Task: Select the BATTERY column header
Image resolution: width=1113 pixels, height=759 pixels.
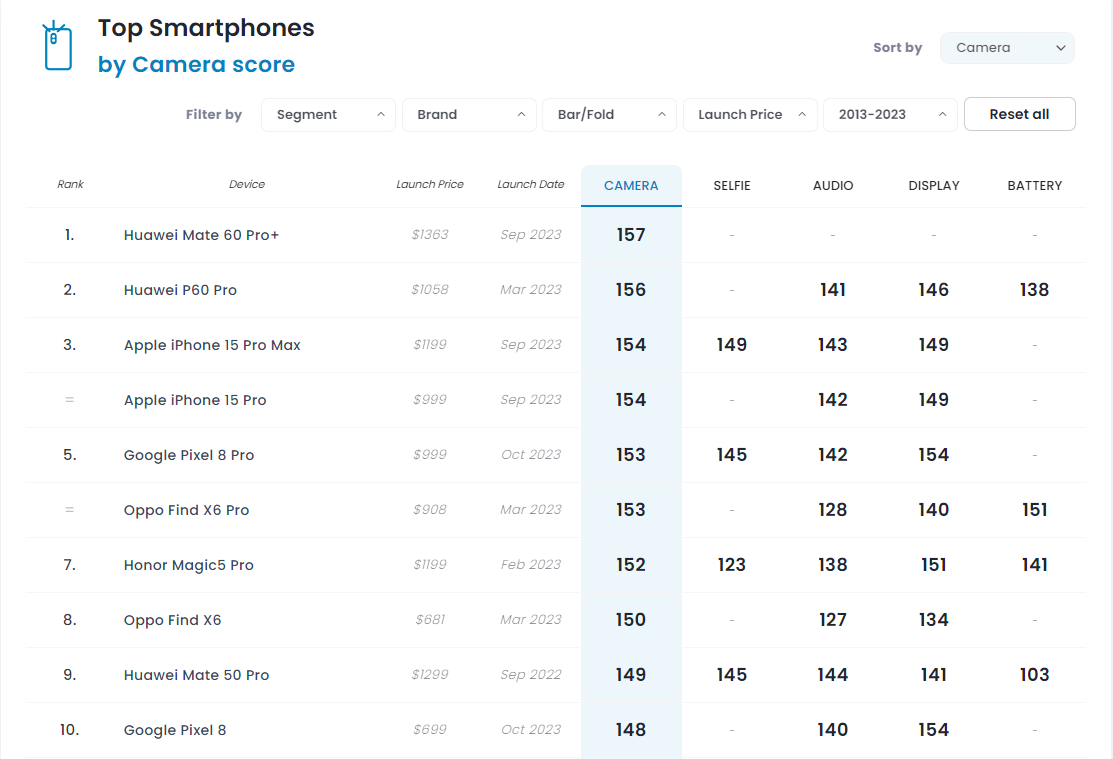Action: tap(1034, 186)
